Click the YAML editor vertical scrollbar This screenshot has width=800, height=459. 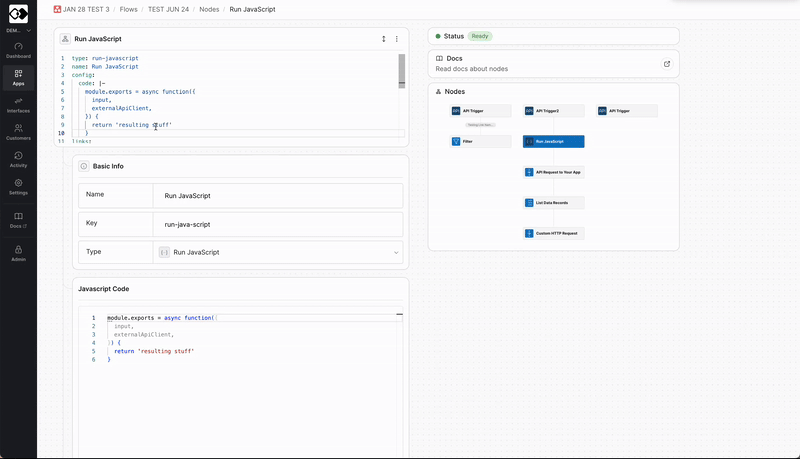click(402, 71)
